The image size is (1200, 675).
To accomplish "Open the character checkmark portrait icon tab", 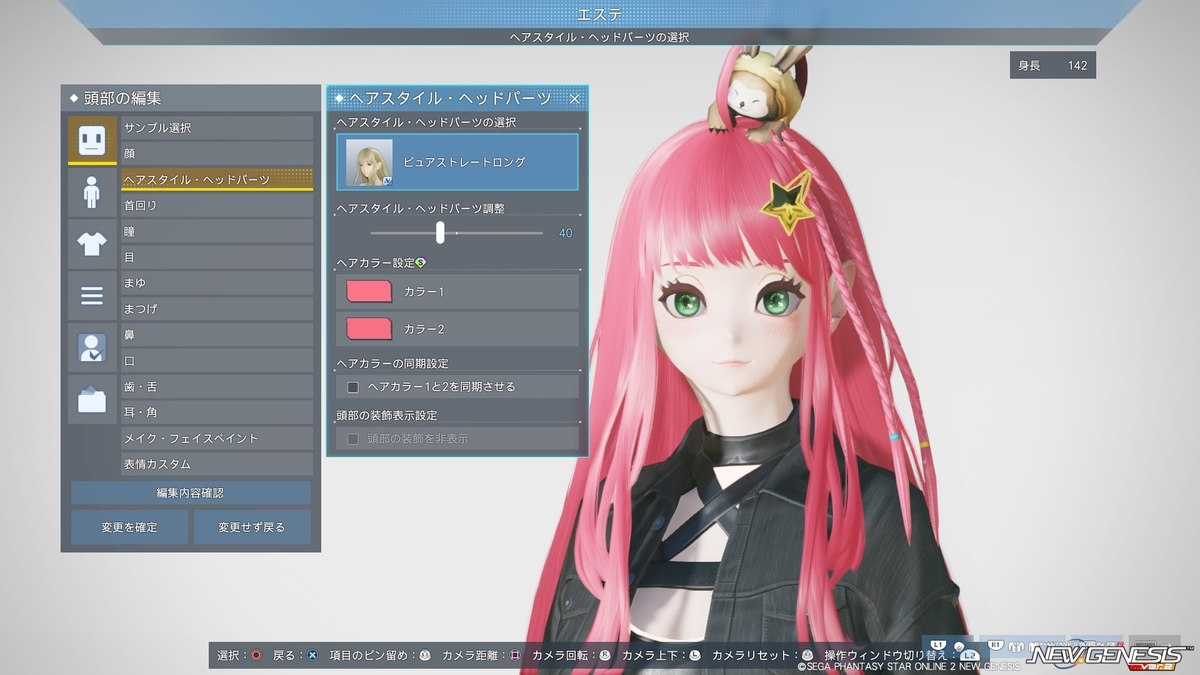I will pyautogui.click(x=92, y=348).
